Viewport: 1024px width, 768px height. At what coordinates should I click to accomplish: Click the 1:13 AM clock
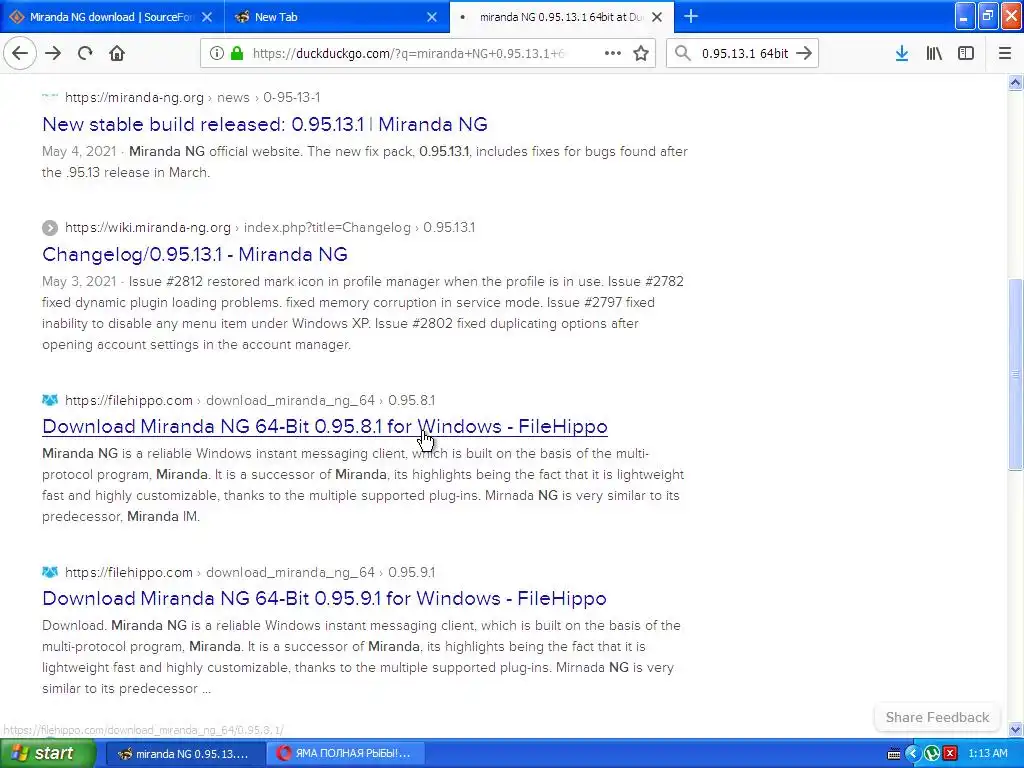point(987,753)
